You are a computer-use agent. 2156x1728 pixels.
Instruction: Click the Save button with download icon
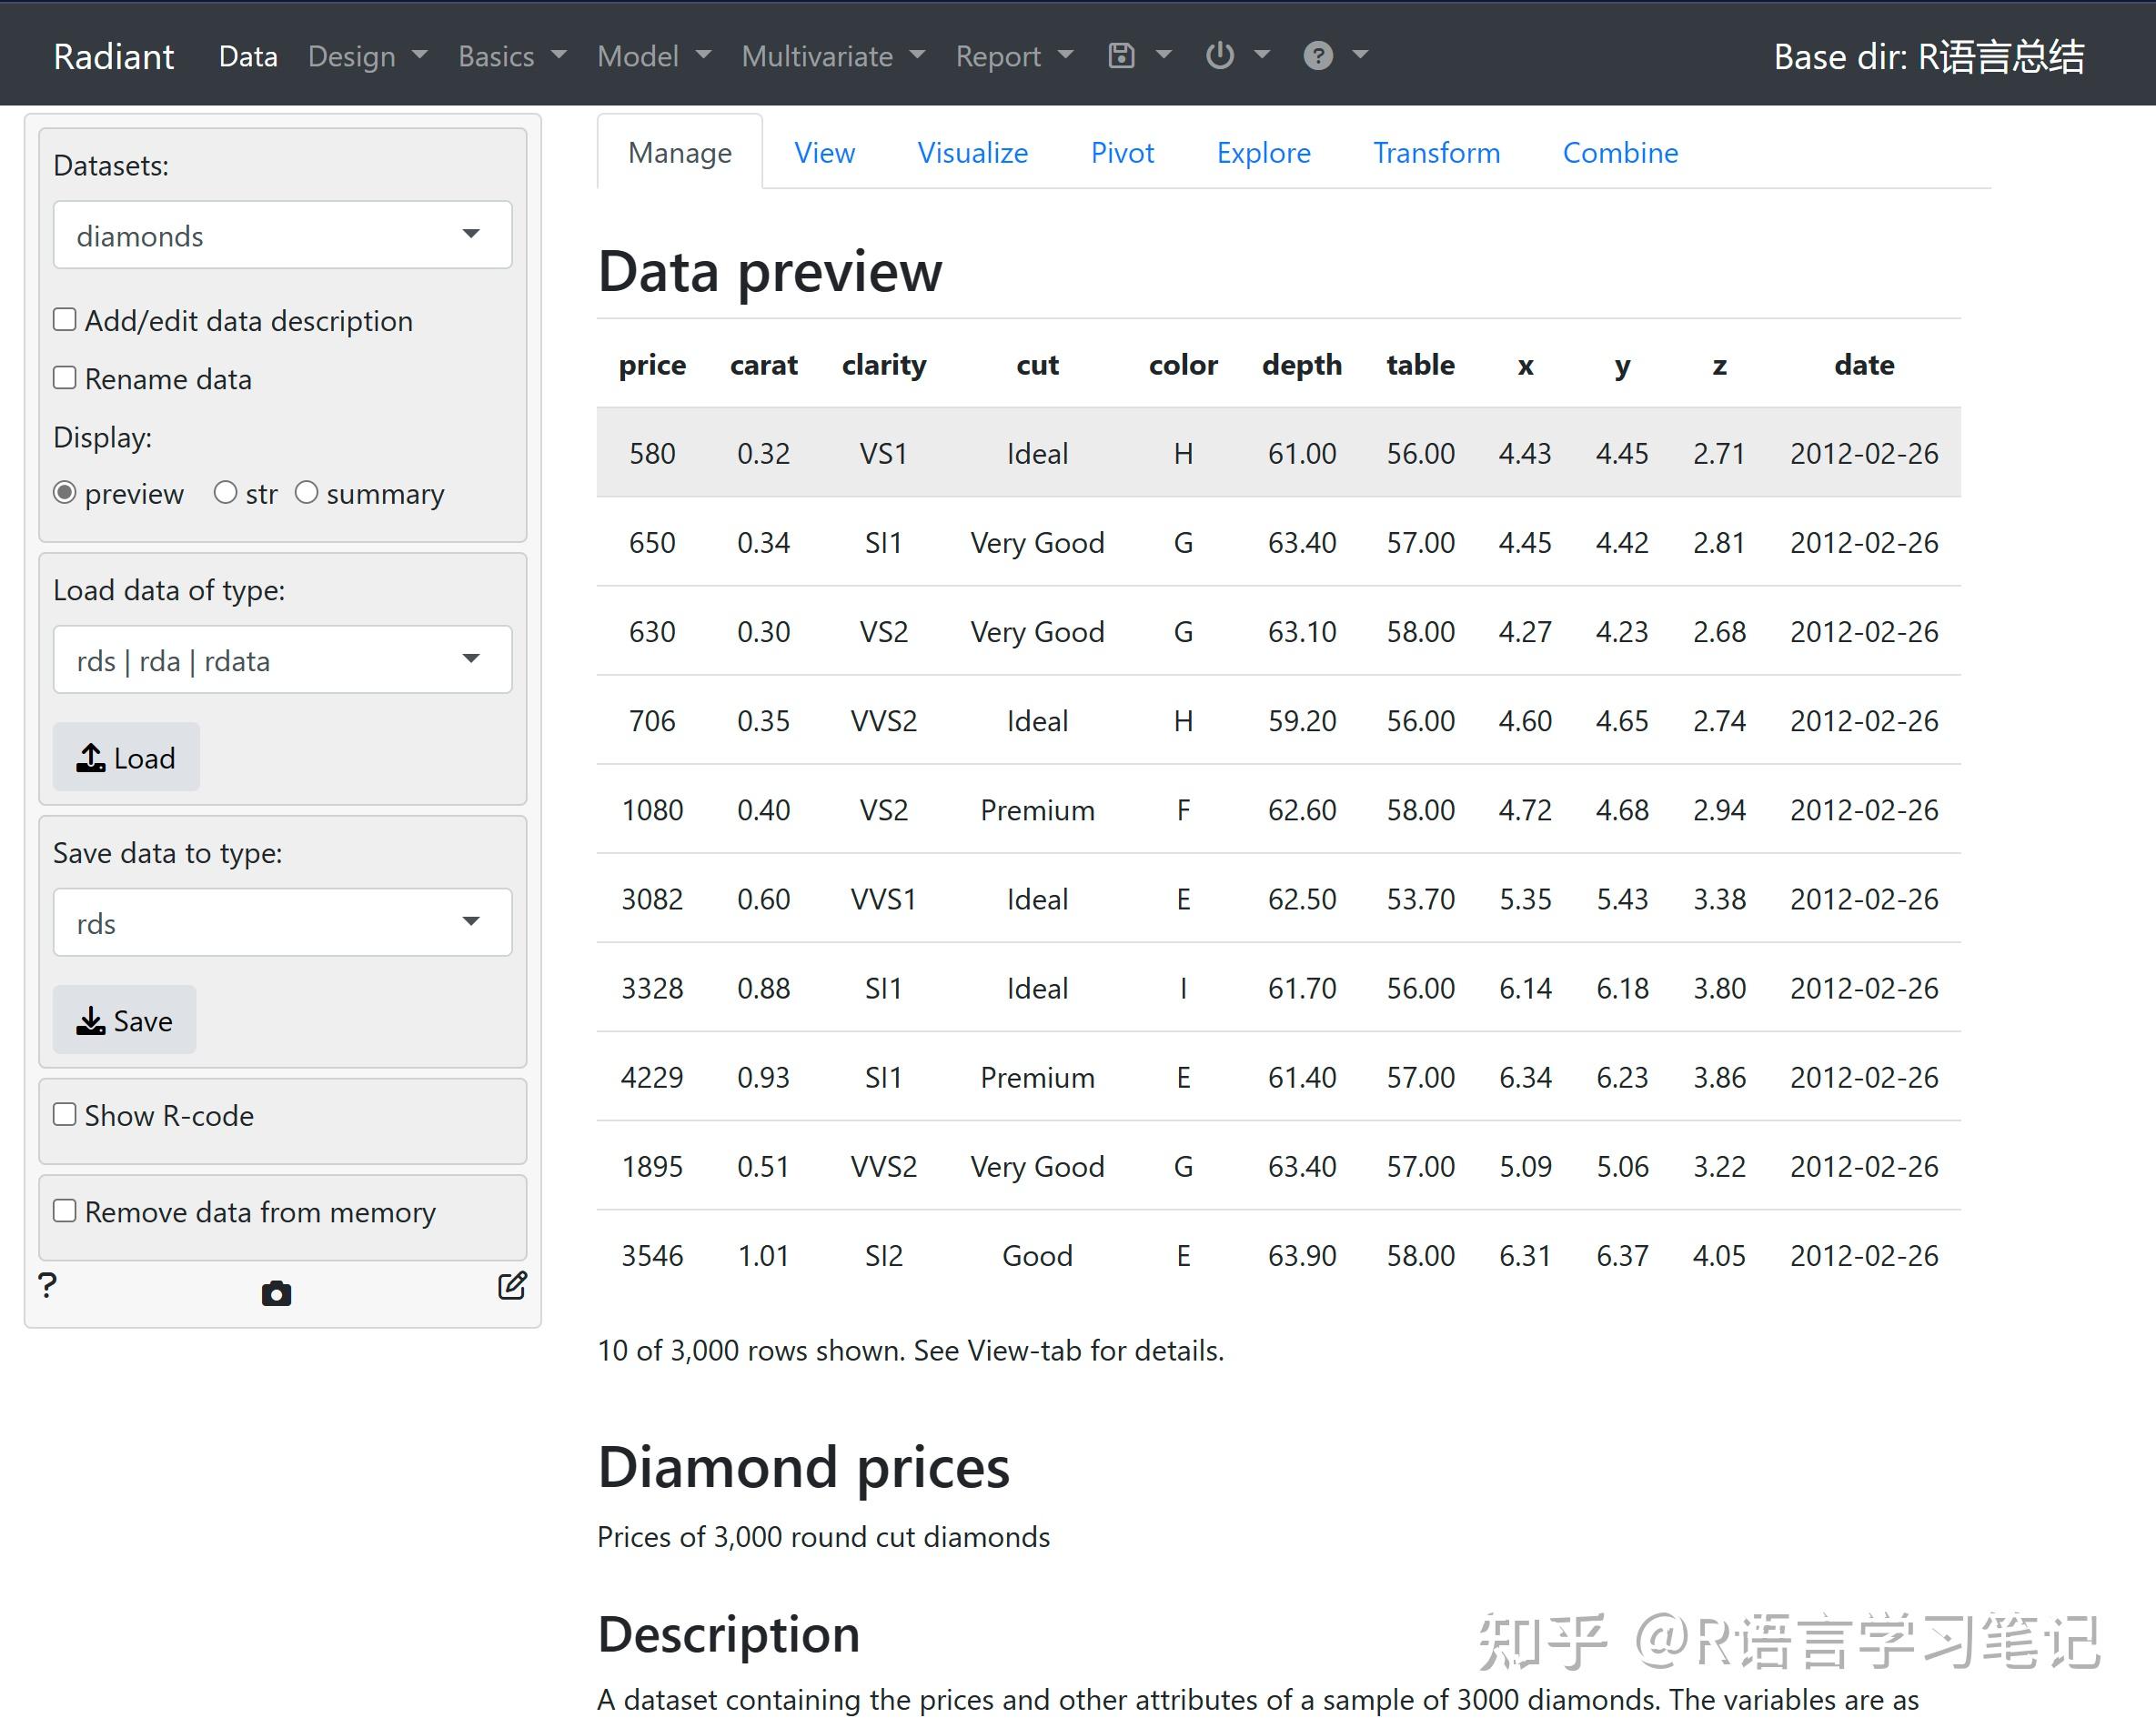(124, 1021)
